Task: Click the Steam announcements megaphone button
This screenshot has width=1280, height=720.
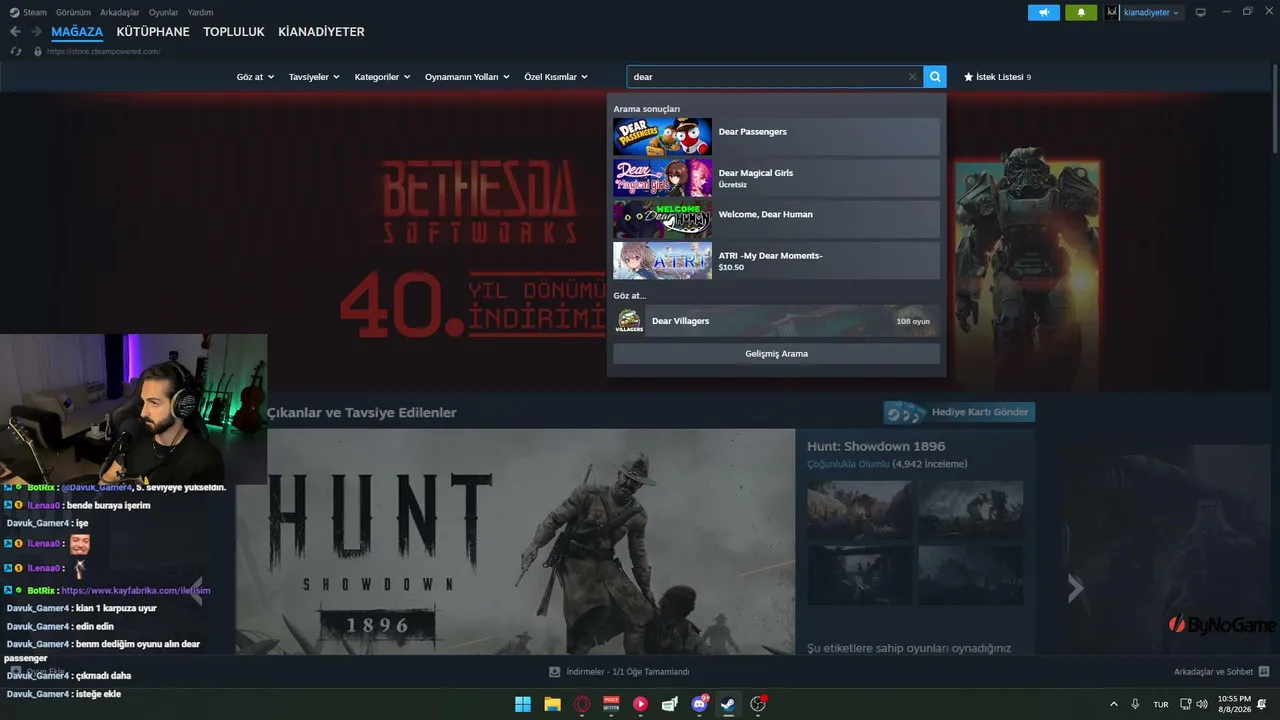Action: coord(1043,13)
